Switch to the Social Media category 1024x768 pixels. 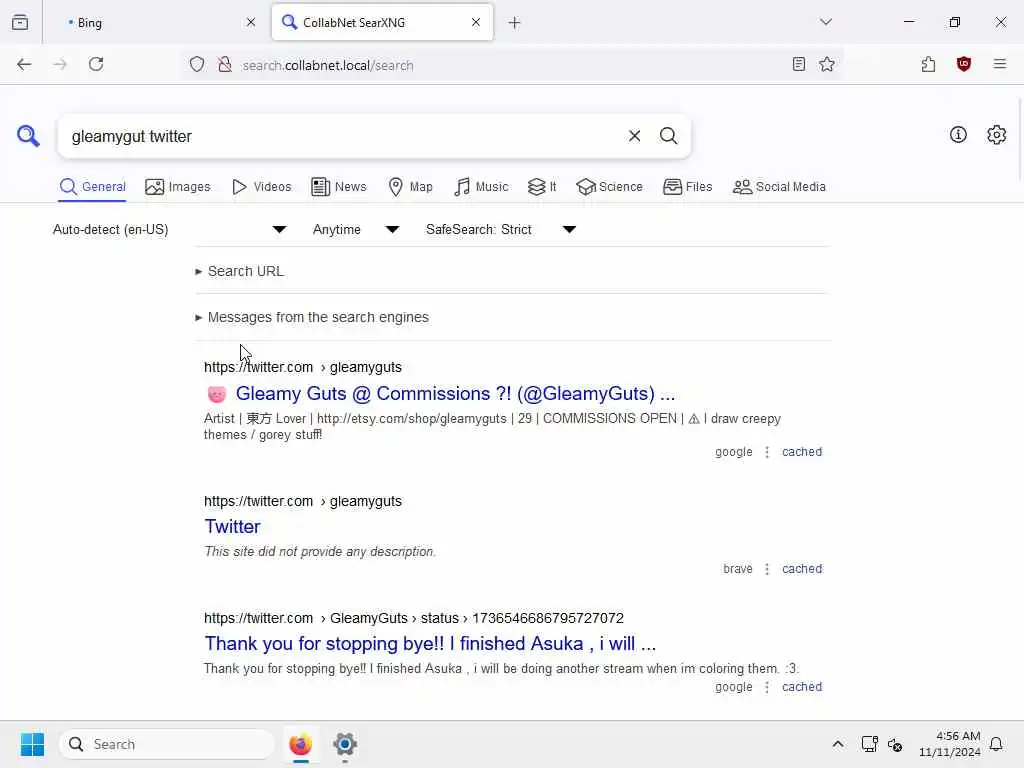[x=779, y=187]
